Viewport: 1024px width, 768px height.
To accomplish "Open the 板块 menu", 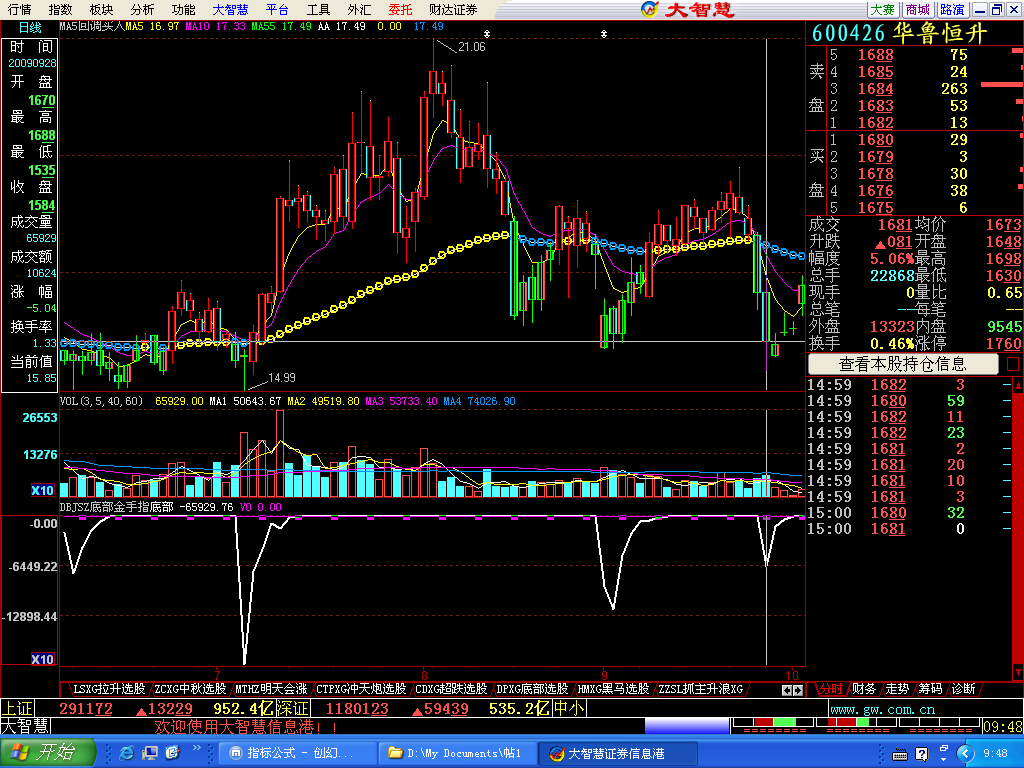I will tap(101, 9).
